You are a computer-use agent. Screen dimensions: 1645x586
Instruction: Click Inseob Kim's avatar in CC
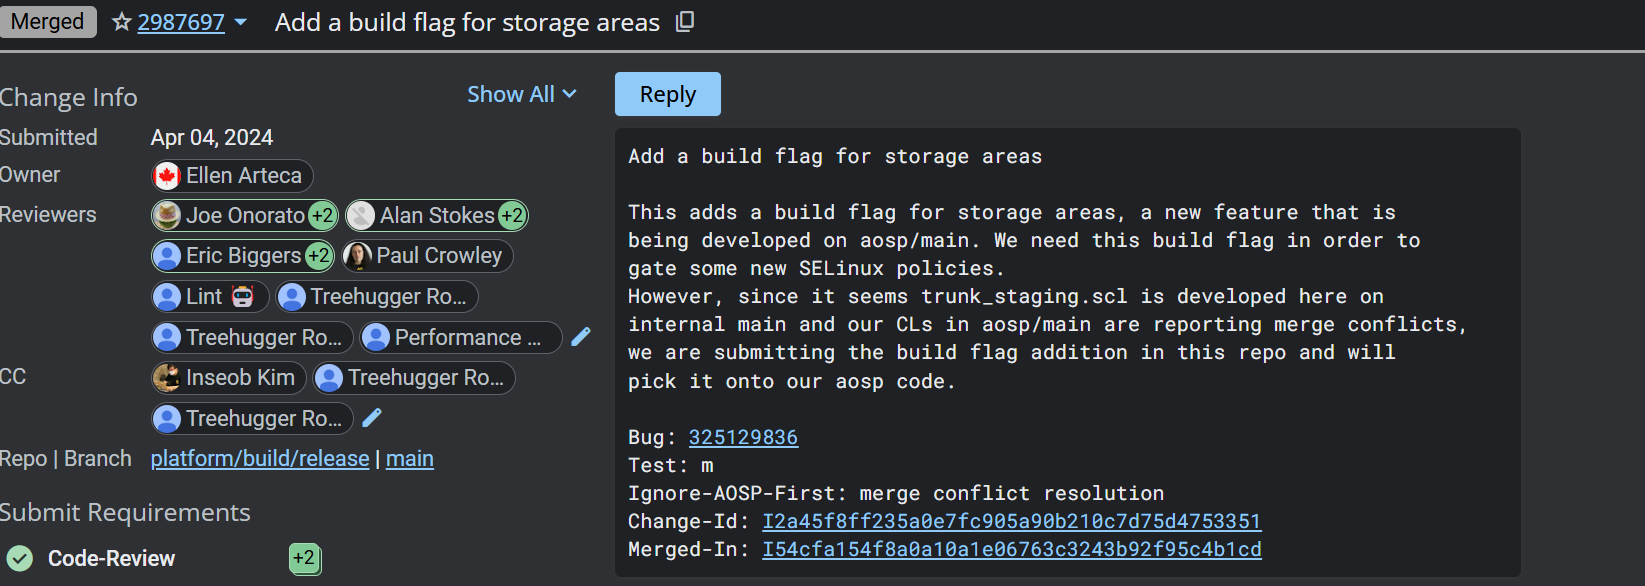pyautogui.click(x=167, y=378)
